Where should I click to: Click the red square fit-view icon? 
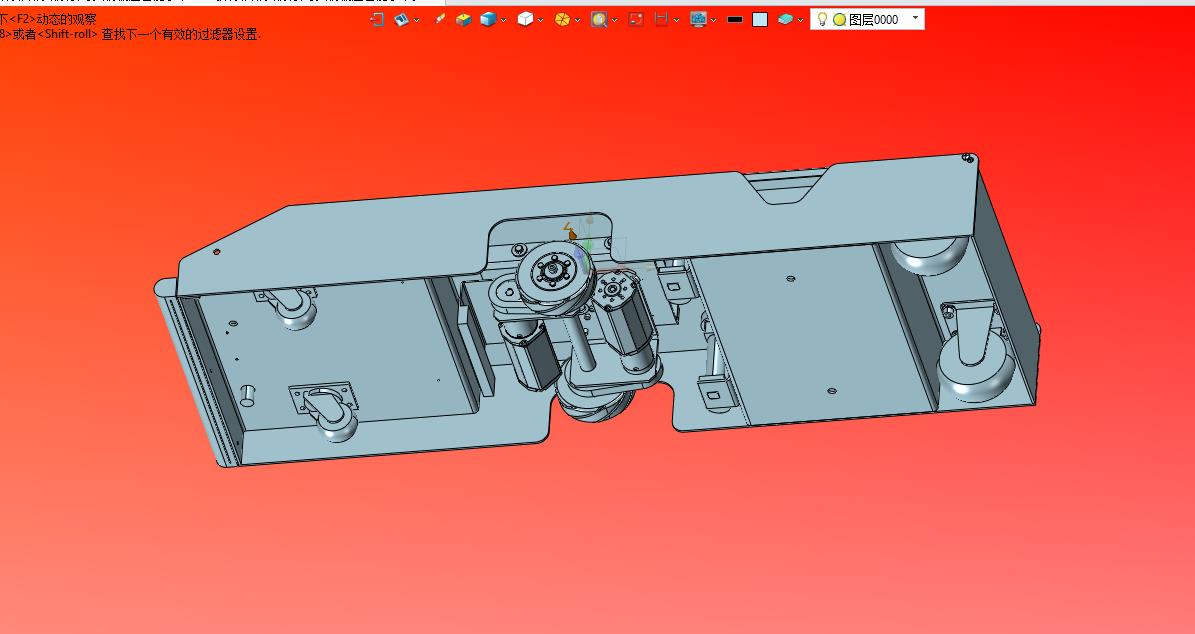[636, 20]
